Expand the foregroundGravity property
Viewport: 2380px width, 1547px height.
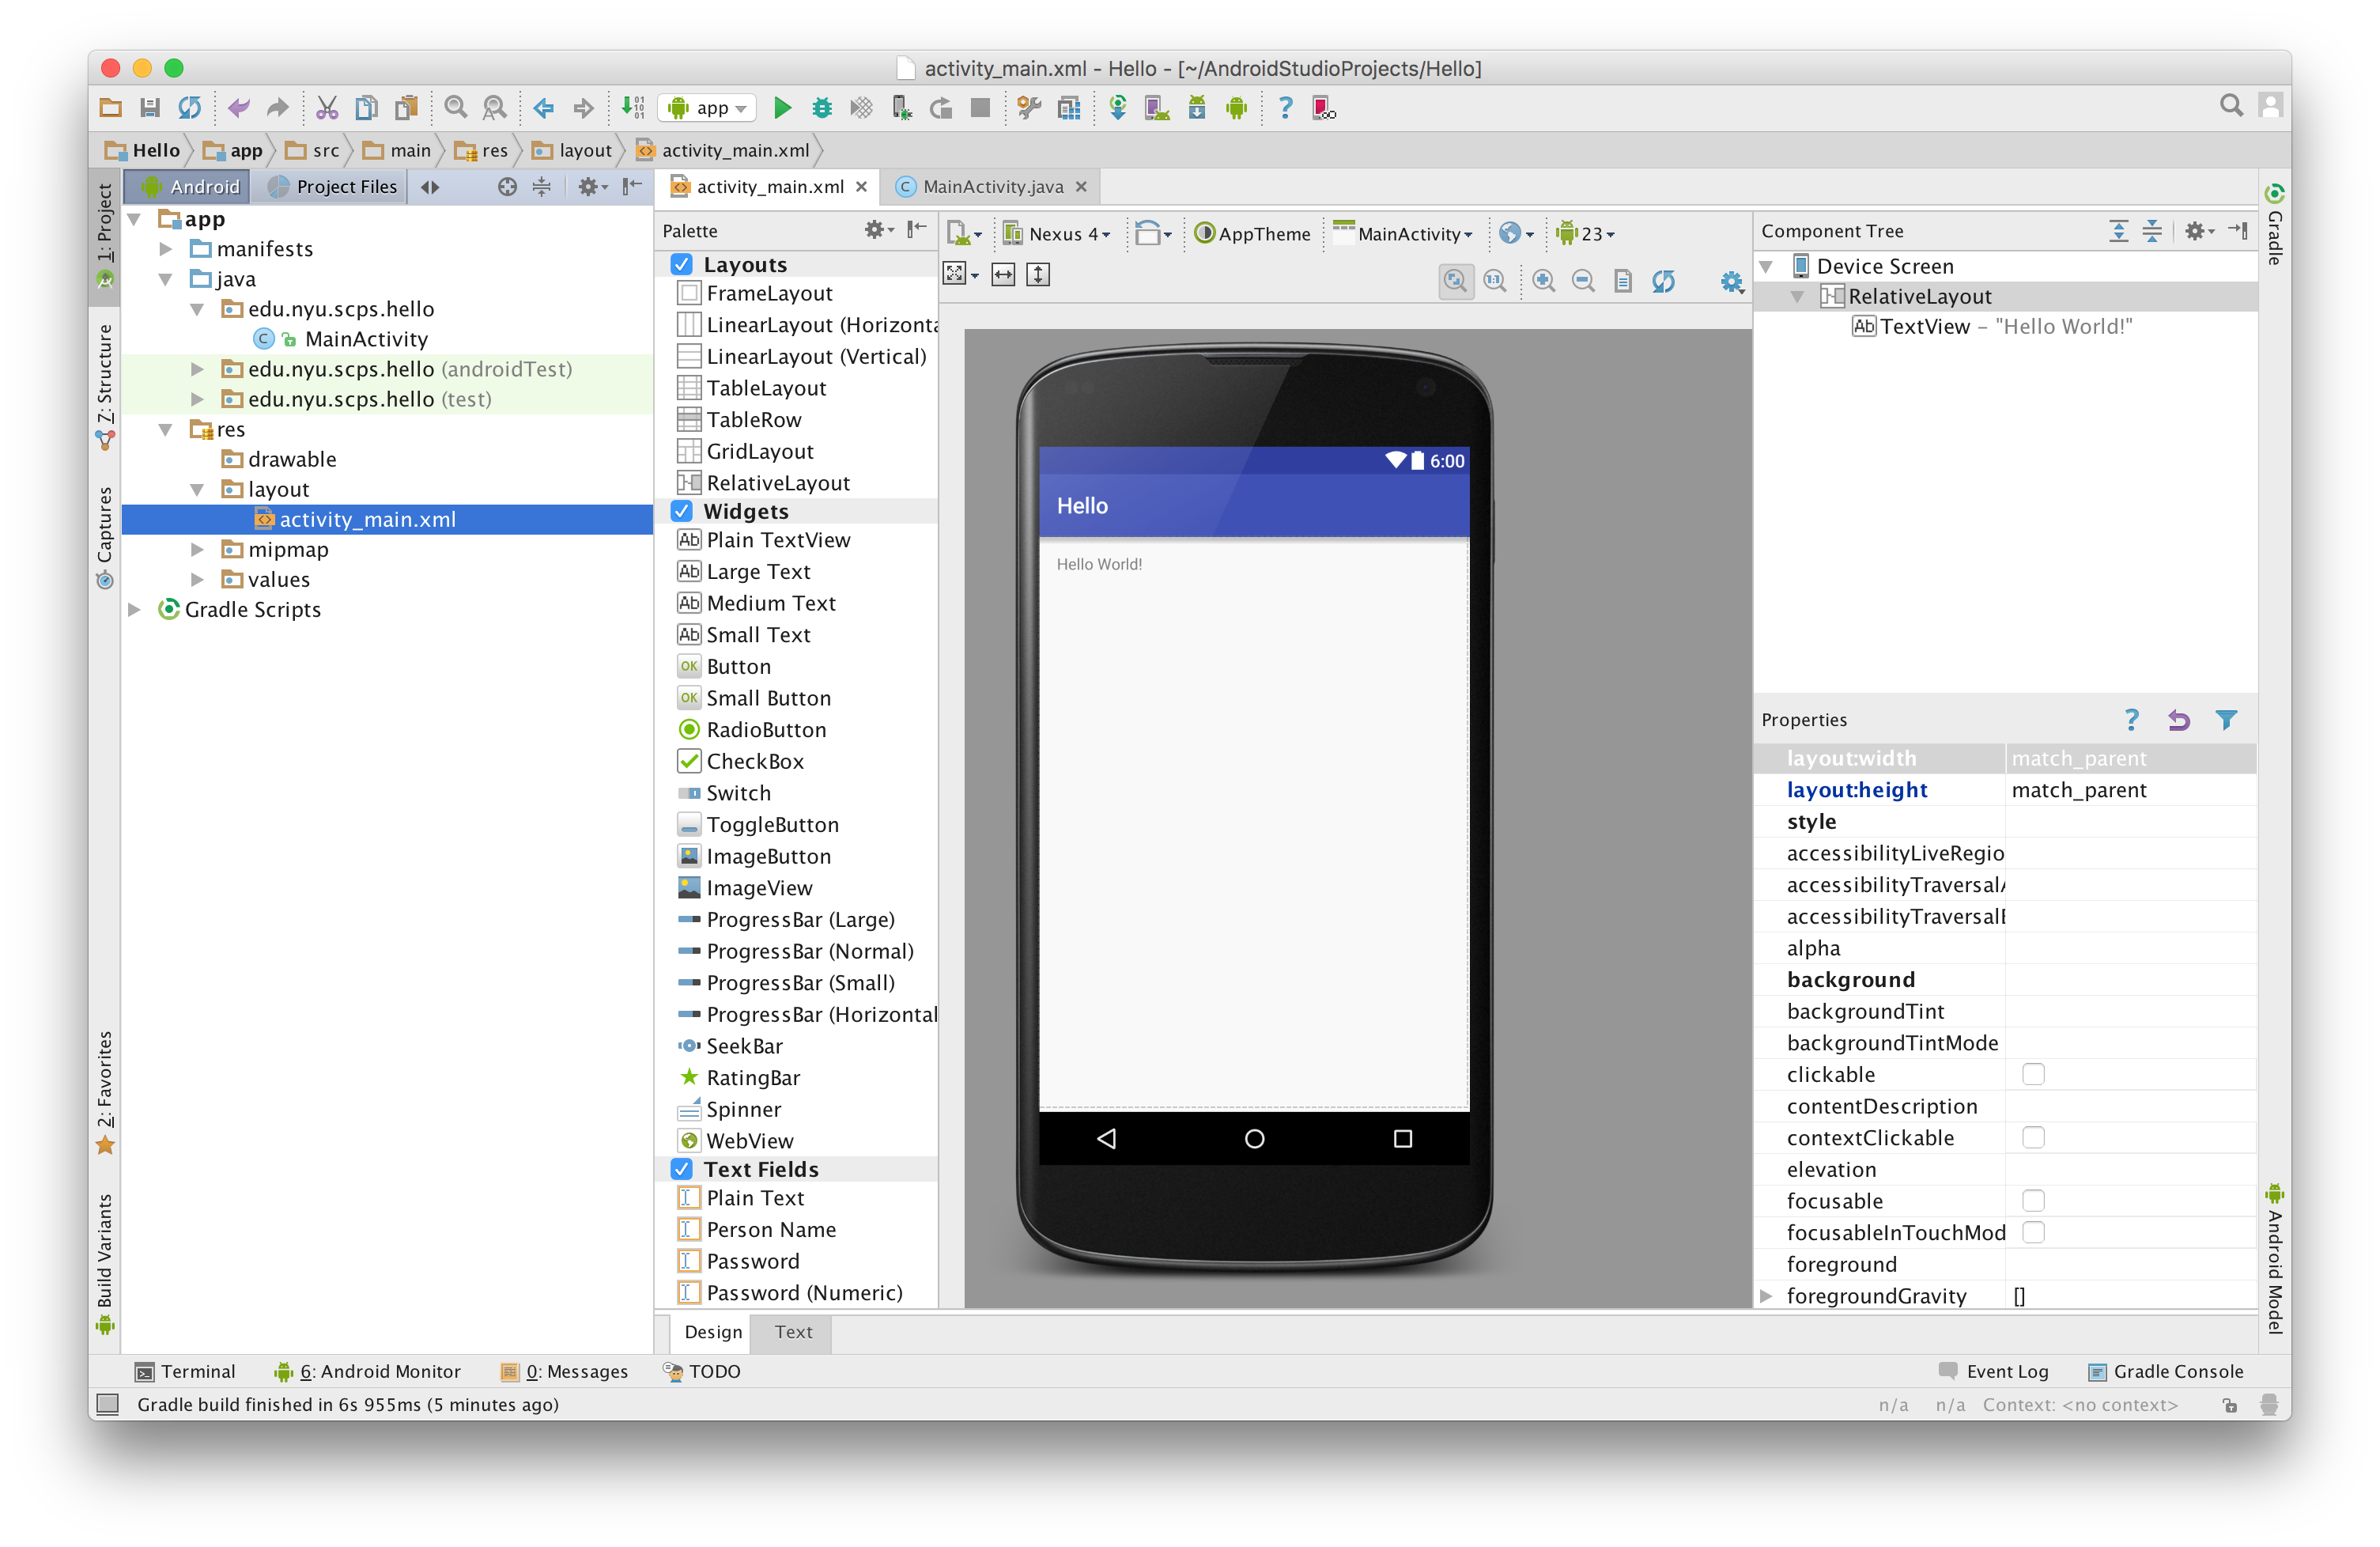pyautogui.click(x=1767, y=1296)
